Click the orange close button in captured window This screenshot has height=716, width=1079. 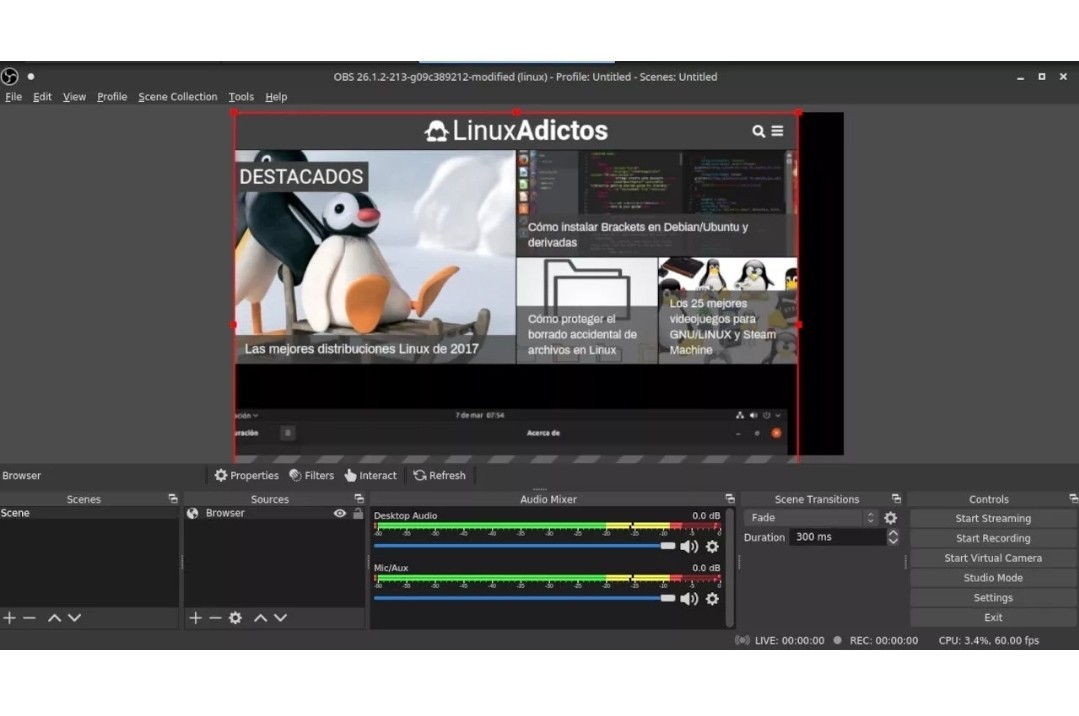click(x=776, y=433)
